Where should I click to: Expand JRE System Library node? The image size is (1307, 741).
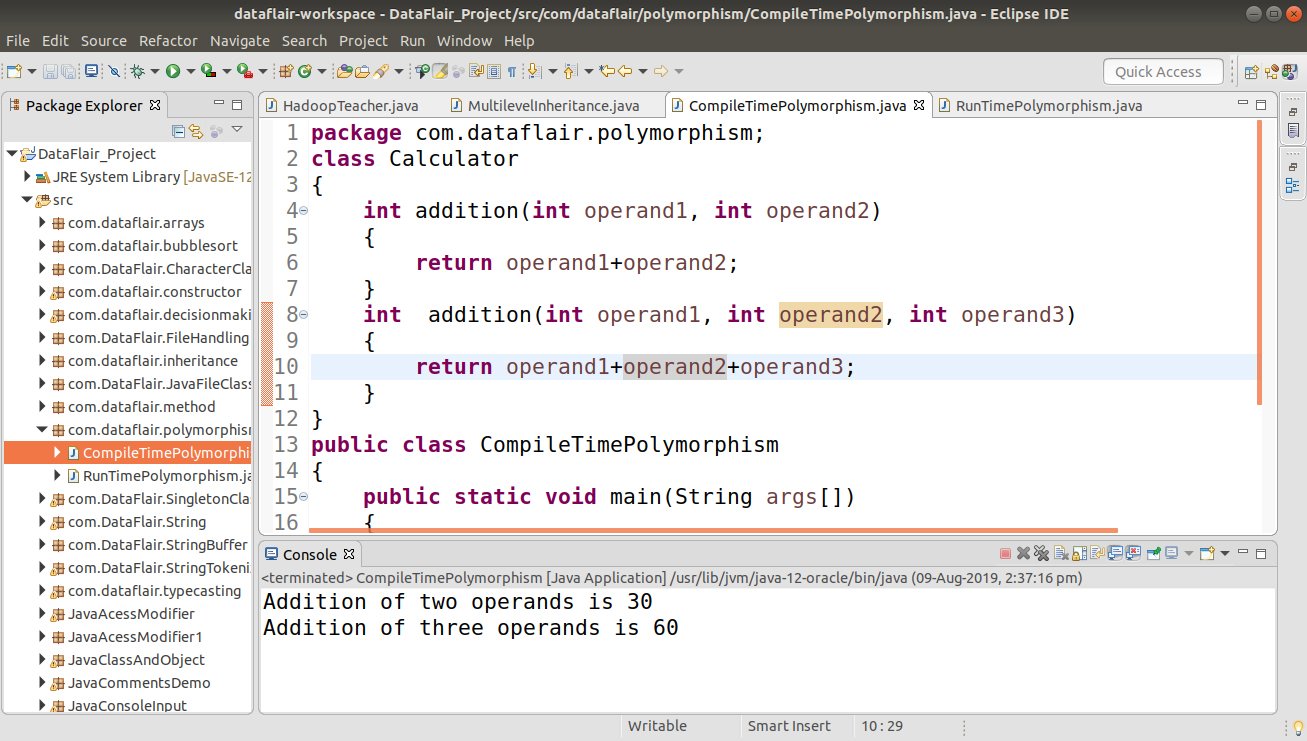click(x=27, y=177)
